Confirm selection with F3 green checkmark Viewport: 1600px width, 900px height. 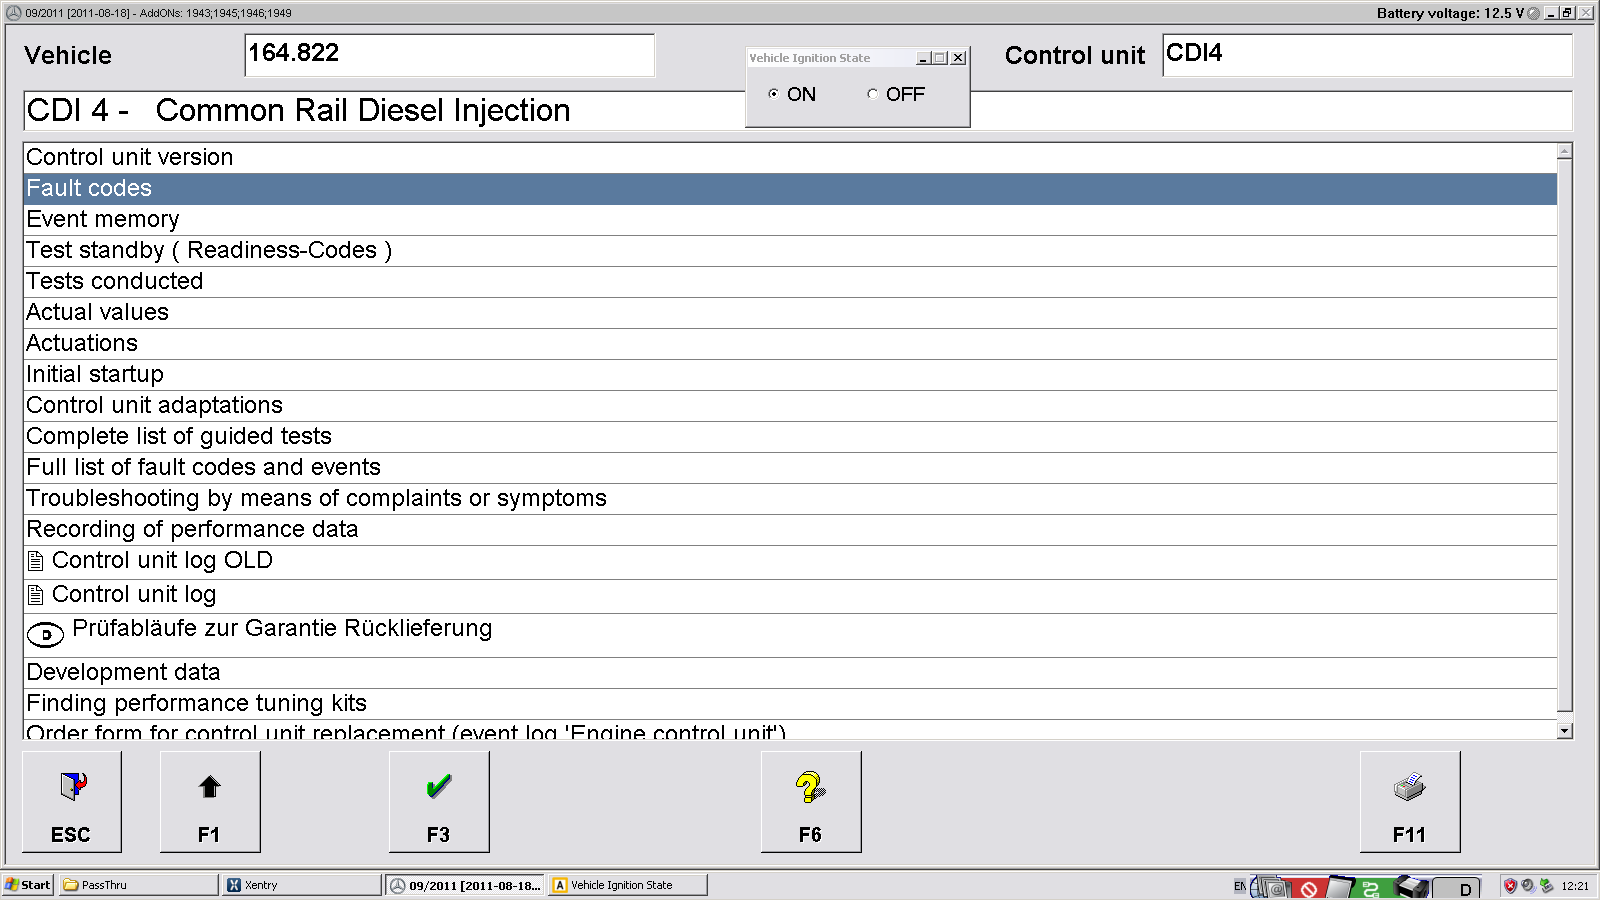click(439, 802)
